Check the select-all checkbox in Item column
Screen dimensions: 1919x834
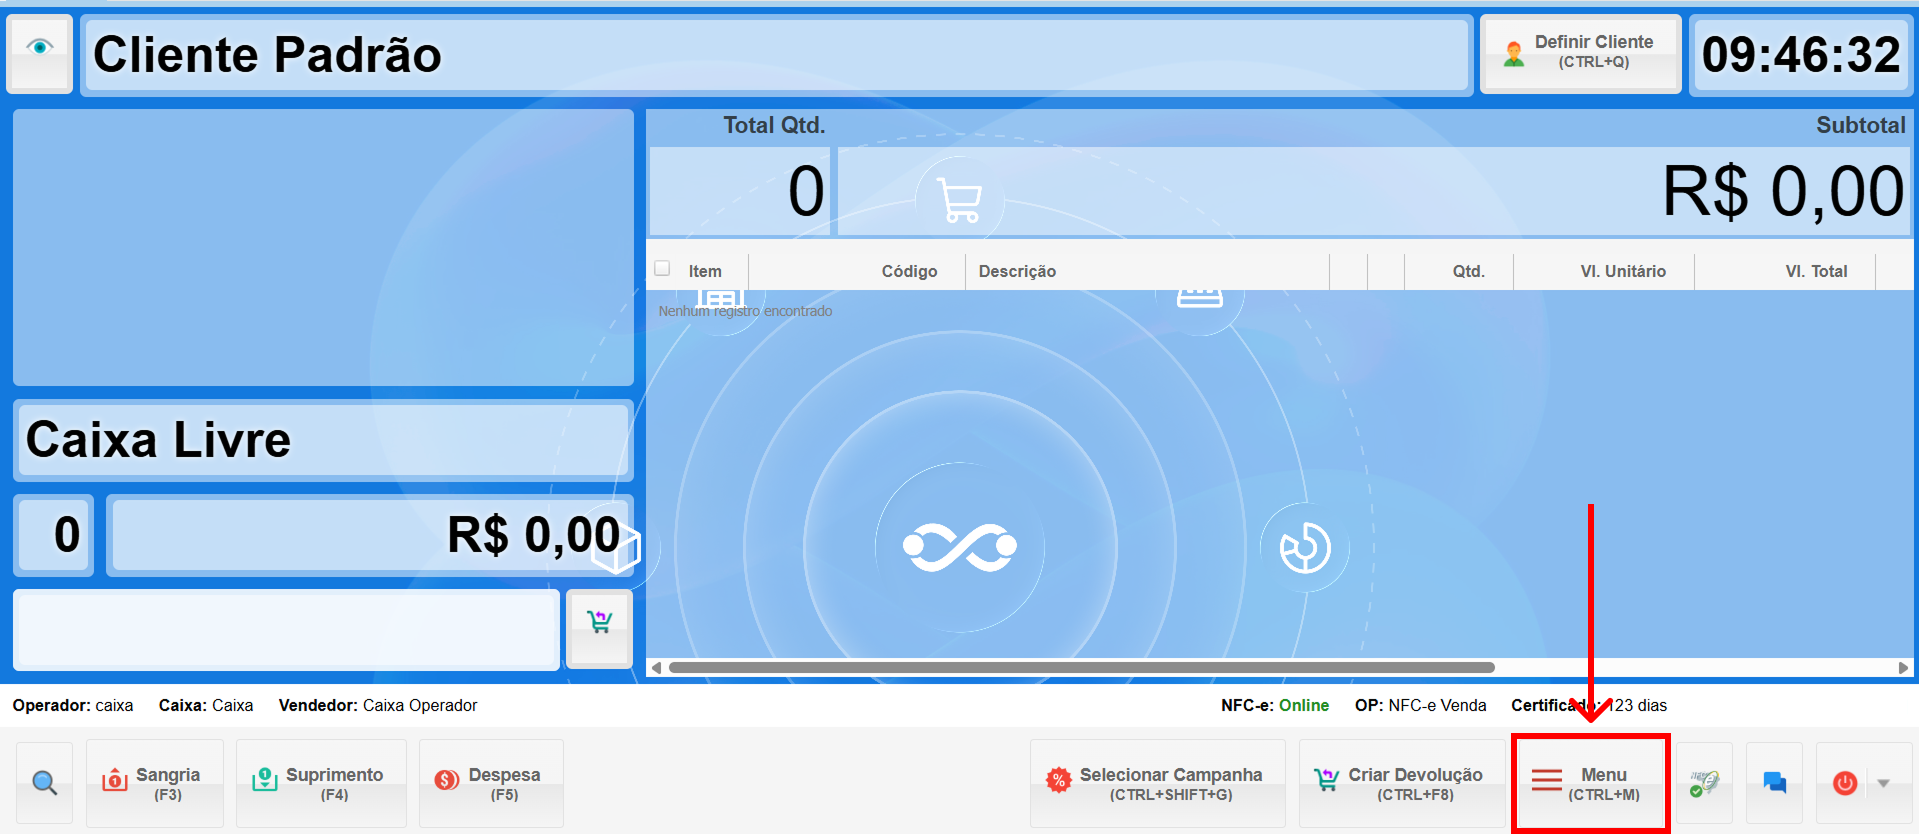pos(662,269)
